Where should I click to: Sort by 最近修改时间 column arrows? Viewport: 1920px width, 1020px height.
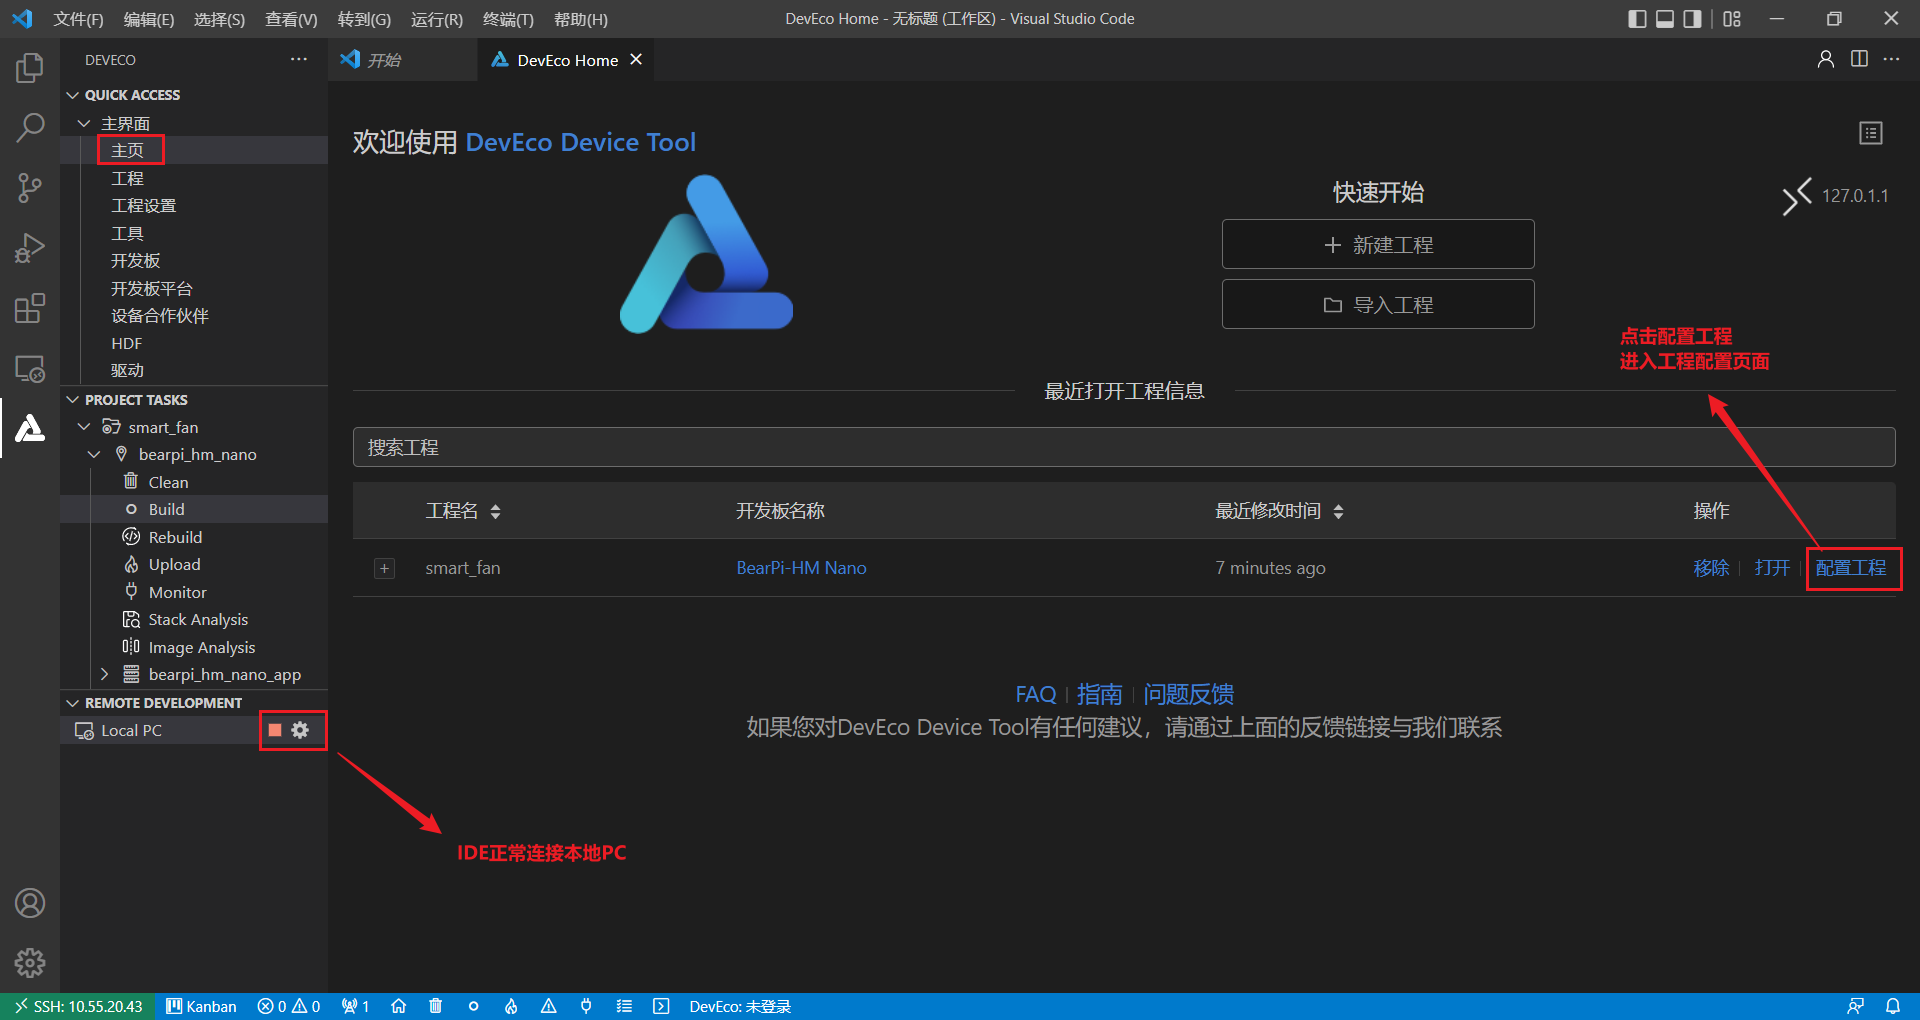click(x=1338, y=511)
